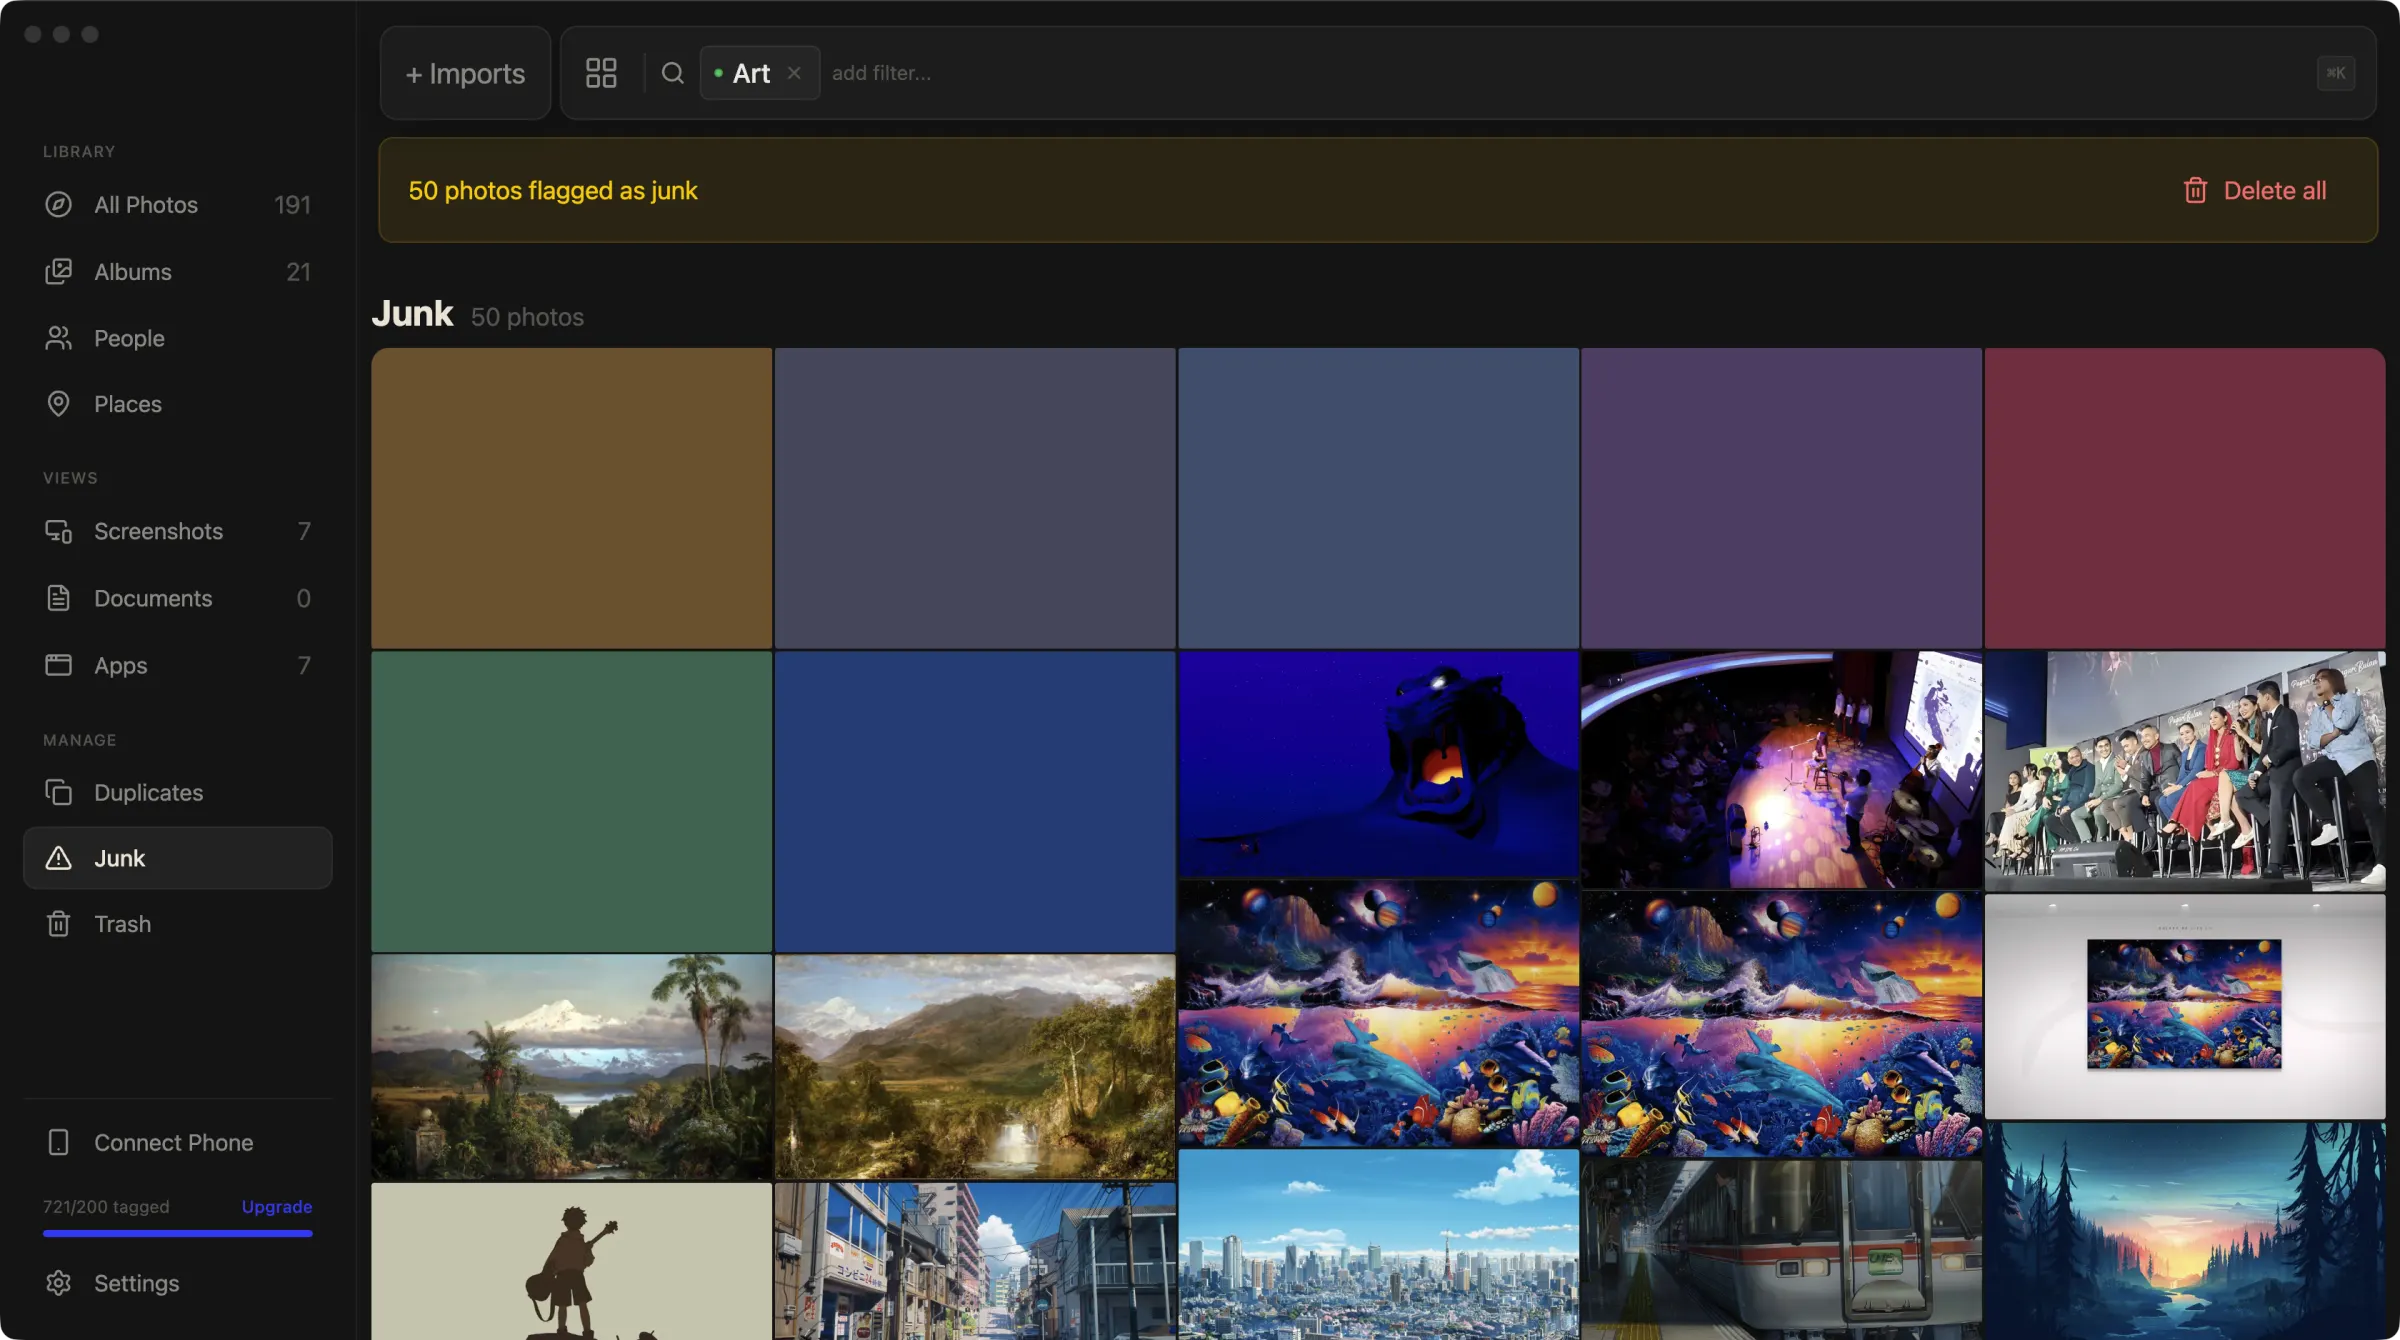This screenshot has height=1340, width=2400.
Task: Click the People icon
Action: [x=59, y=338]
